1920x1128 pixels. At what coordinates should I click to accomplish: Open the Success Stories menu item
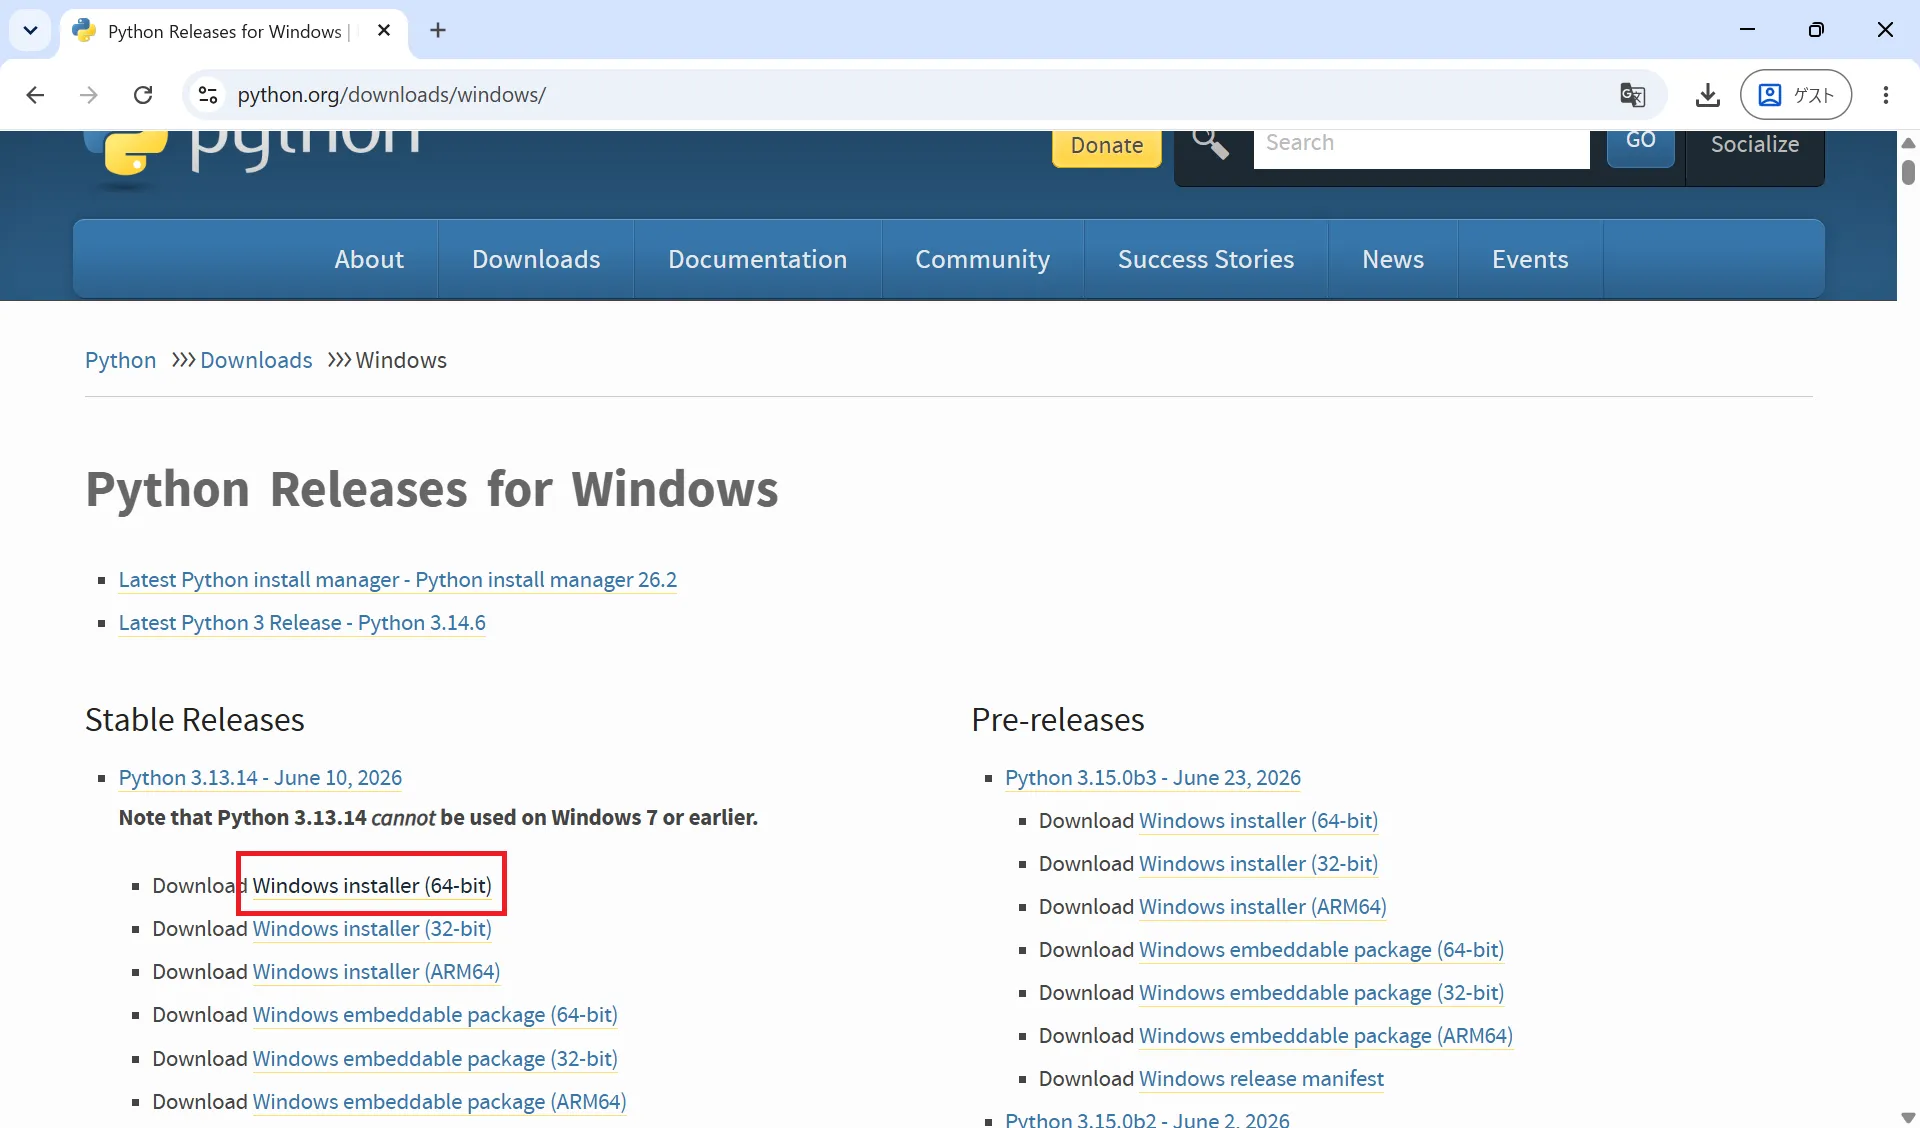coord(1206,259)
